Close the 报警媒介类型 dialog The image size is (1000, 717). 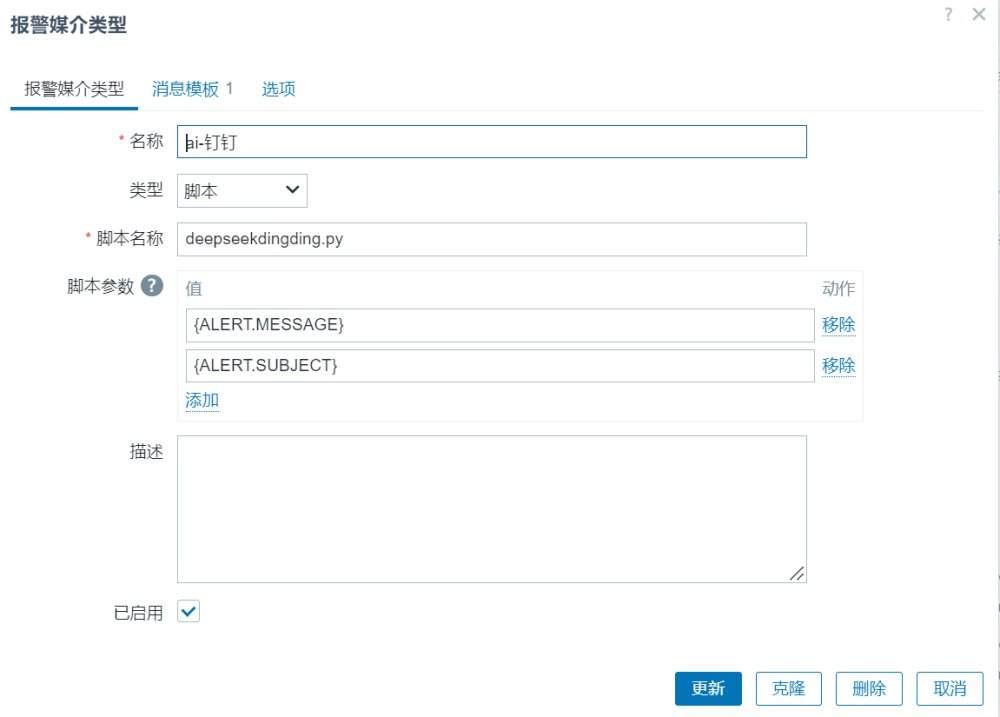click(979, 14)
